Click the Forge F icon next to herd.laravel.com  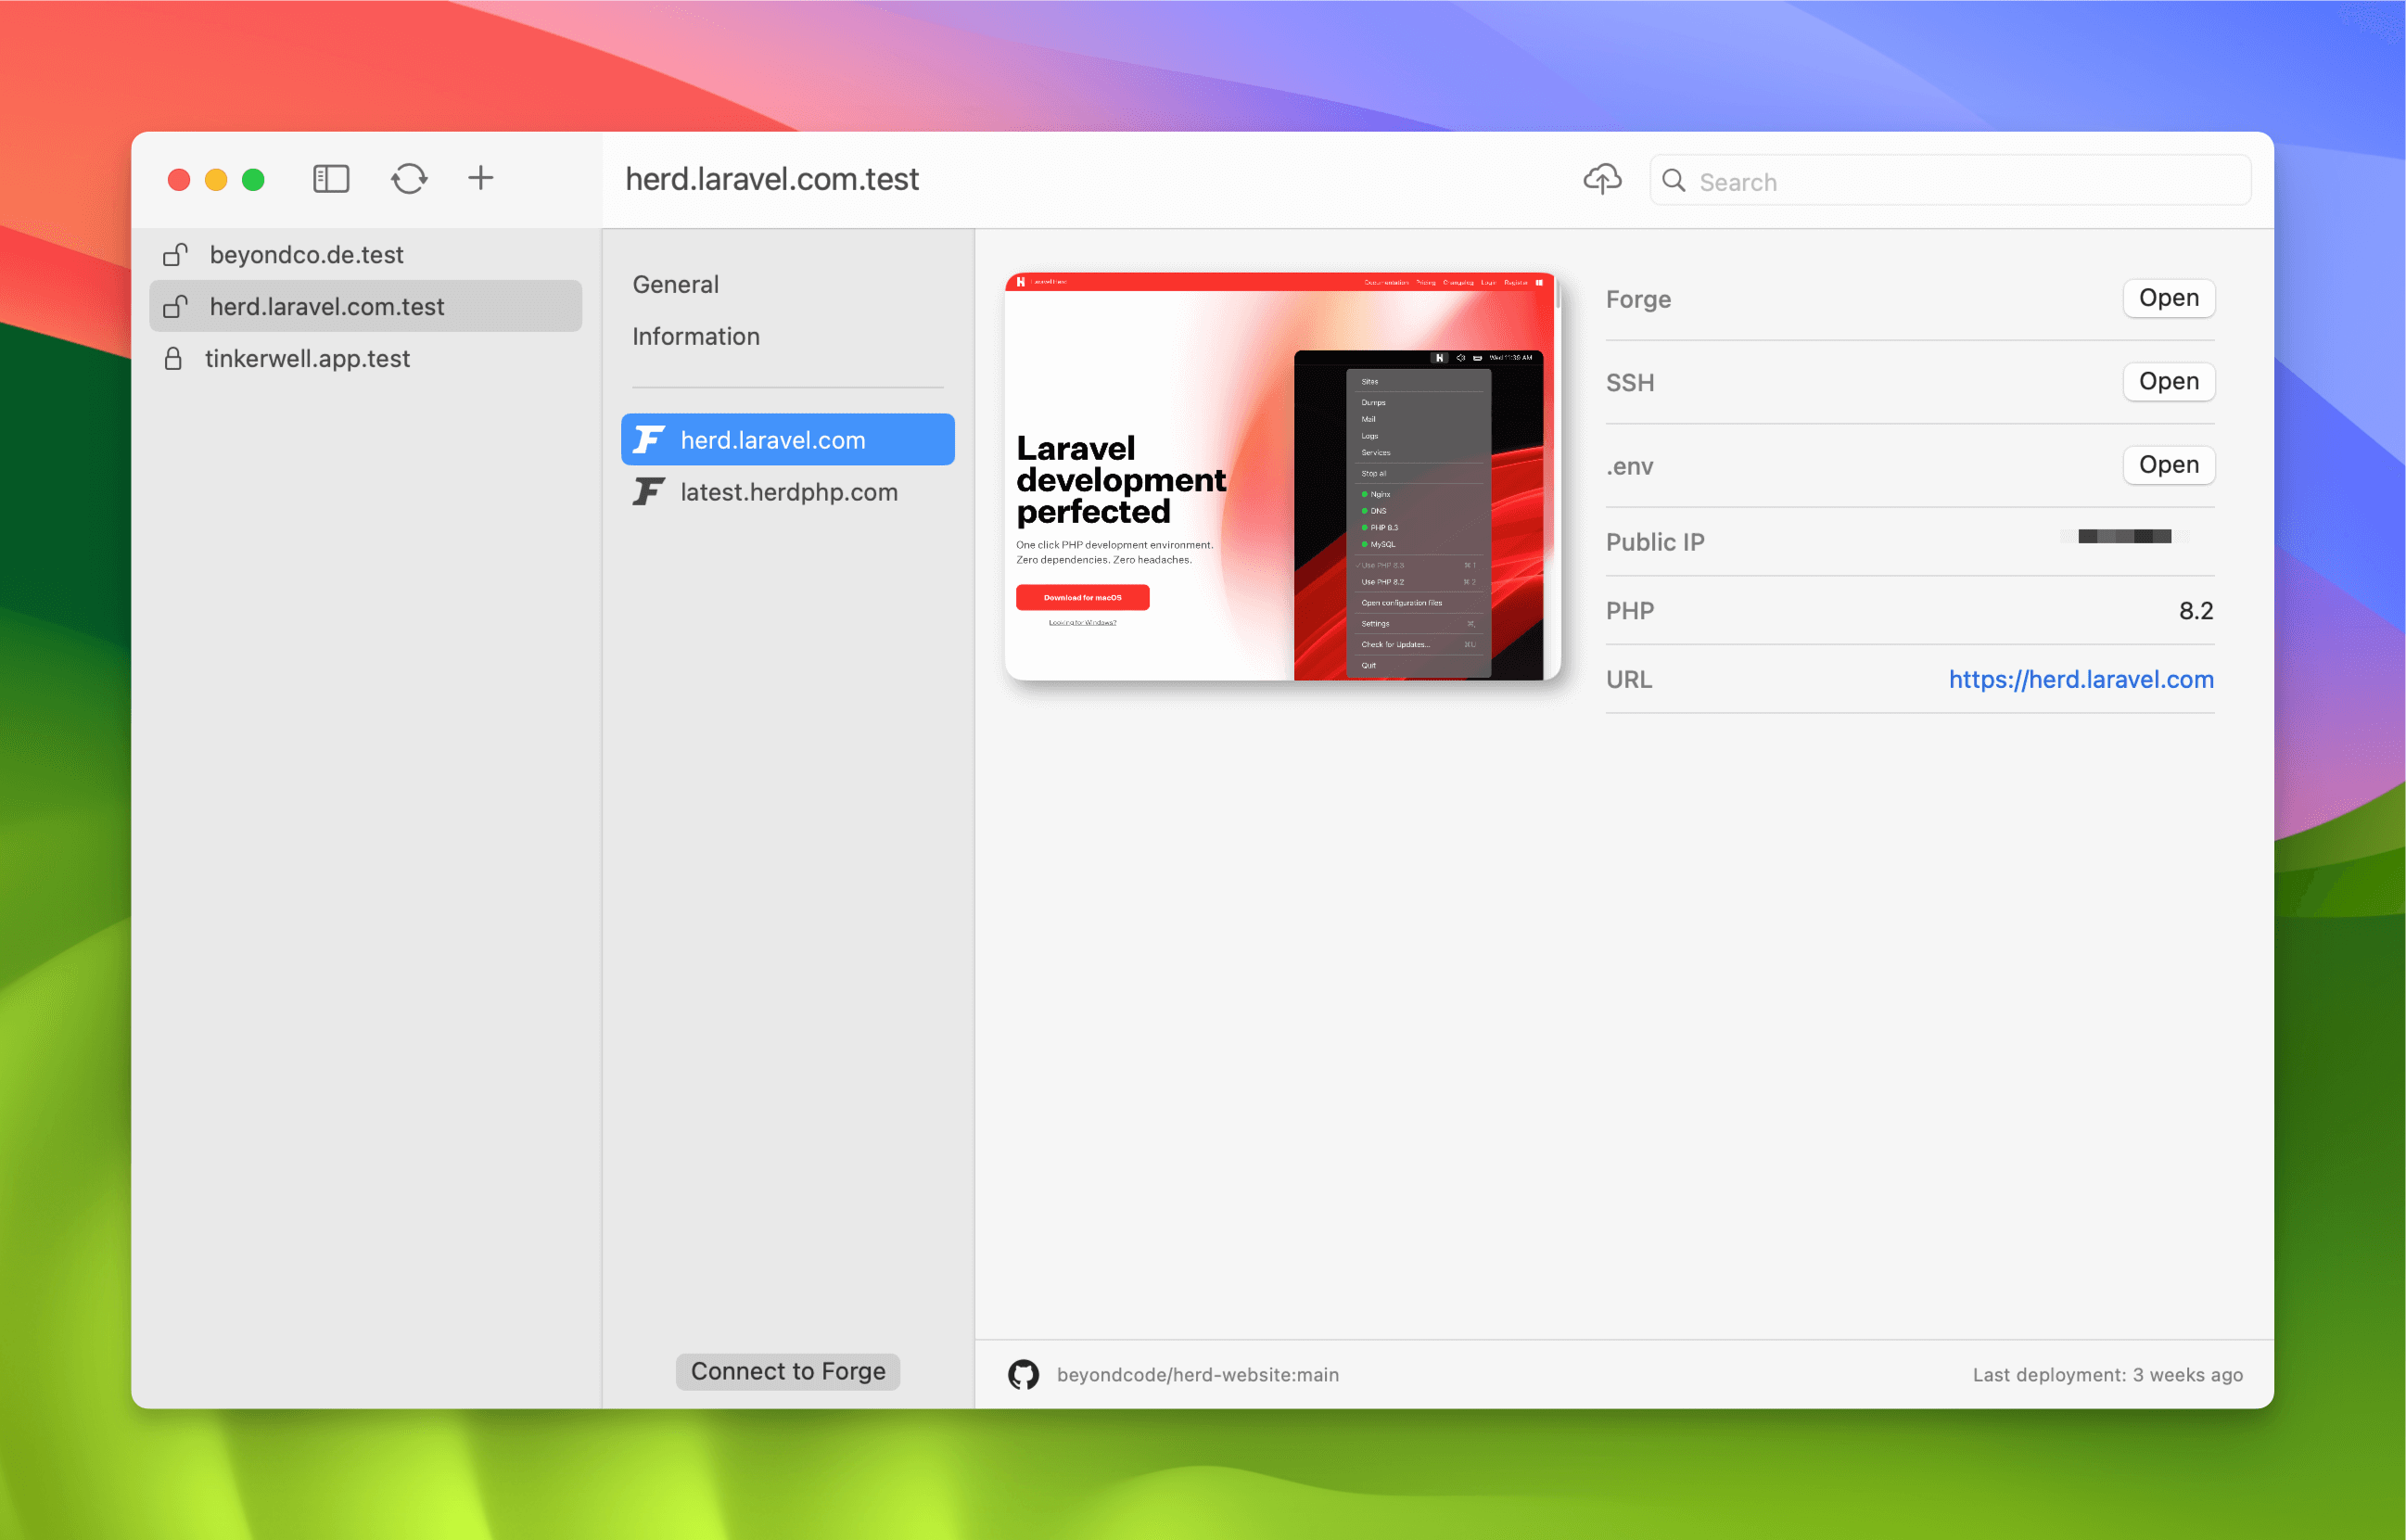coord(648,439)
